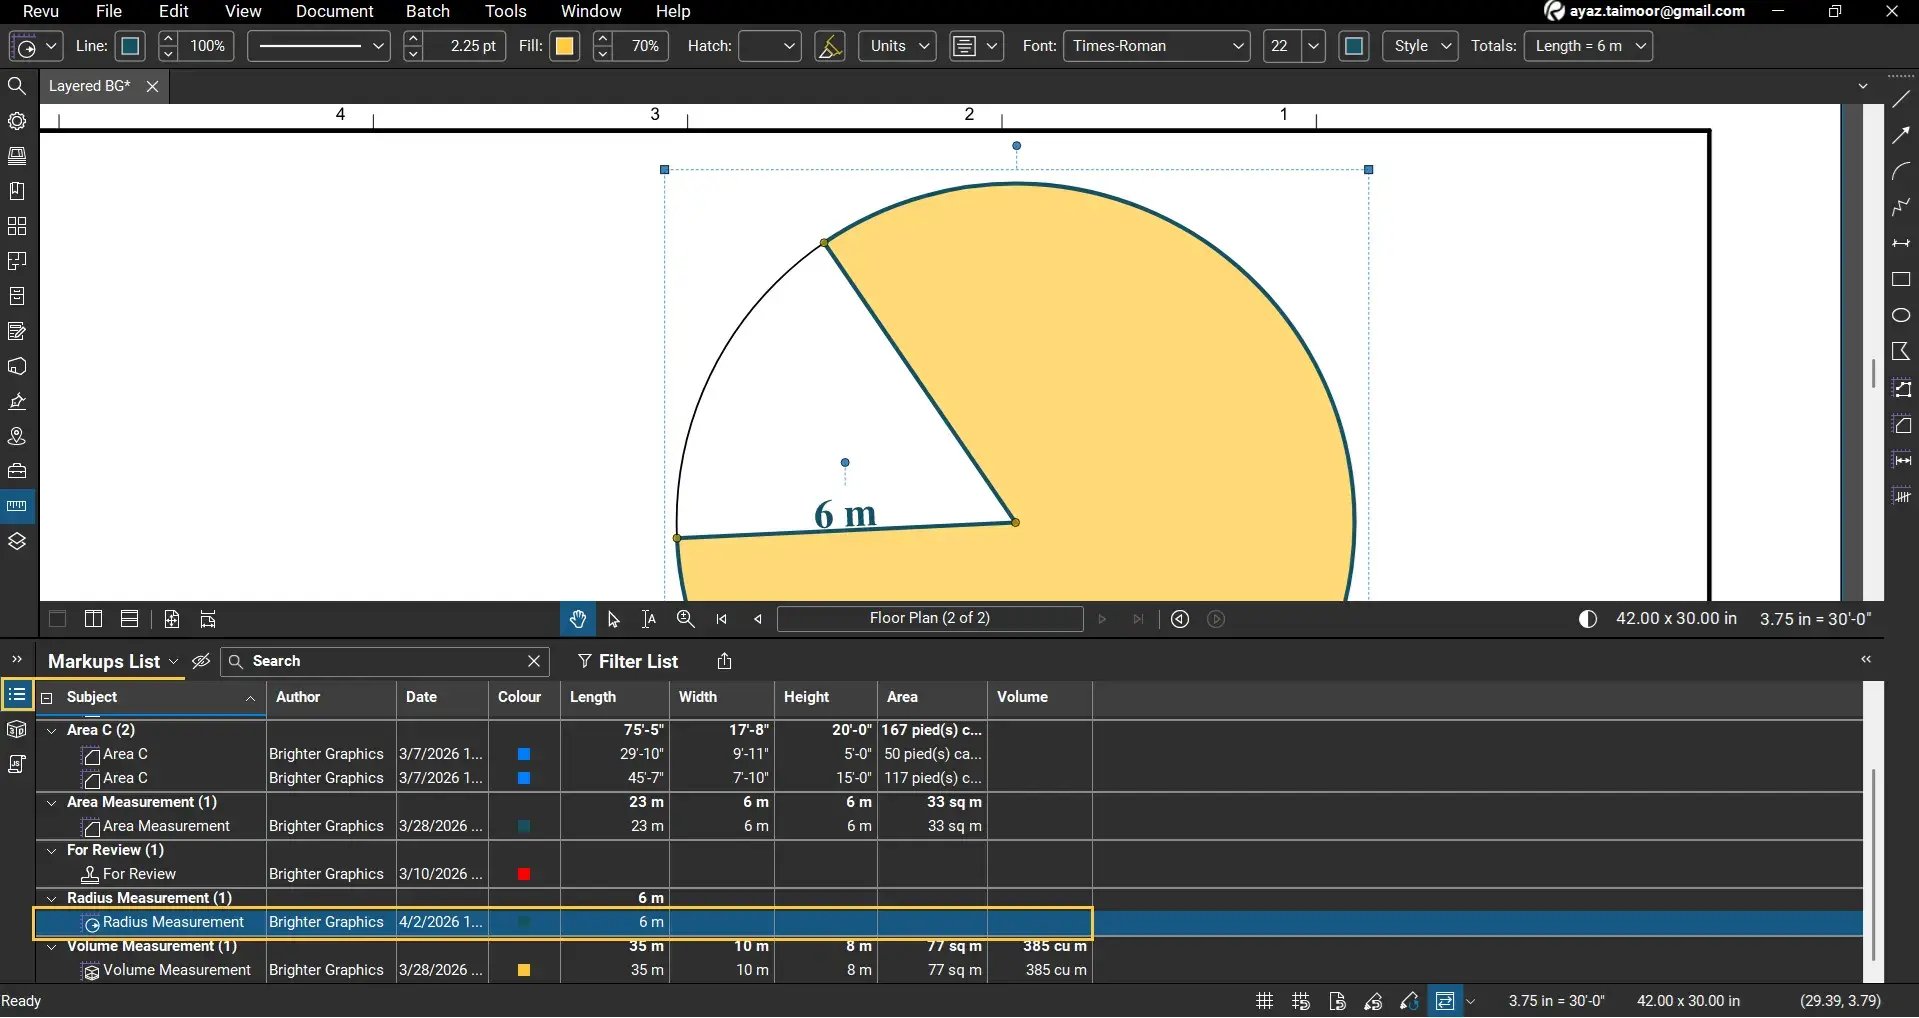Open the Tools menu

click(x=504, y=11)
